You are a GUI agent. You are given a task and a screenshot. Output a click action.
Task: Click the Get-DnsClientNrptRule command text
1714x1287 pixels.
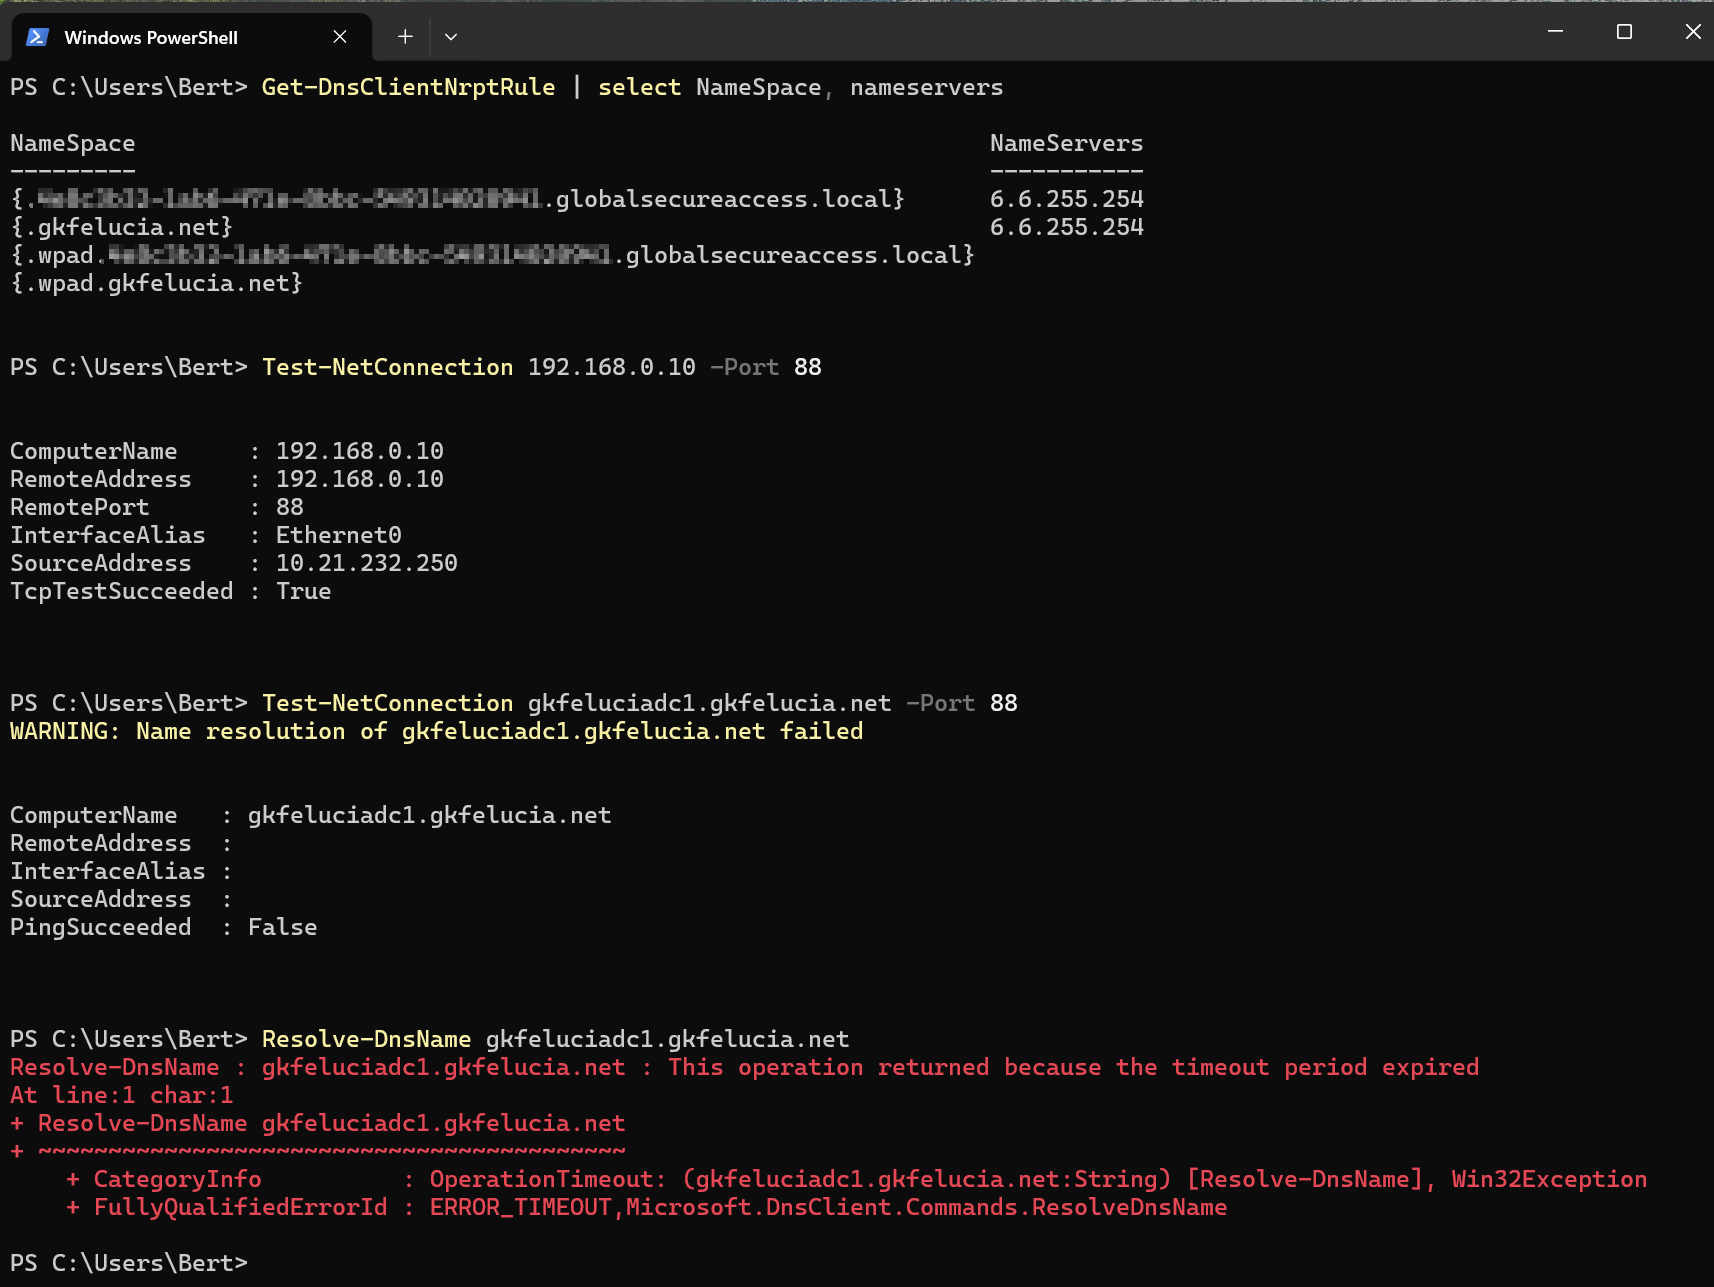408,88
